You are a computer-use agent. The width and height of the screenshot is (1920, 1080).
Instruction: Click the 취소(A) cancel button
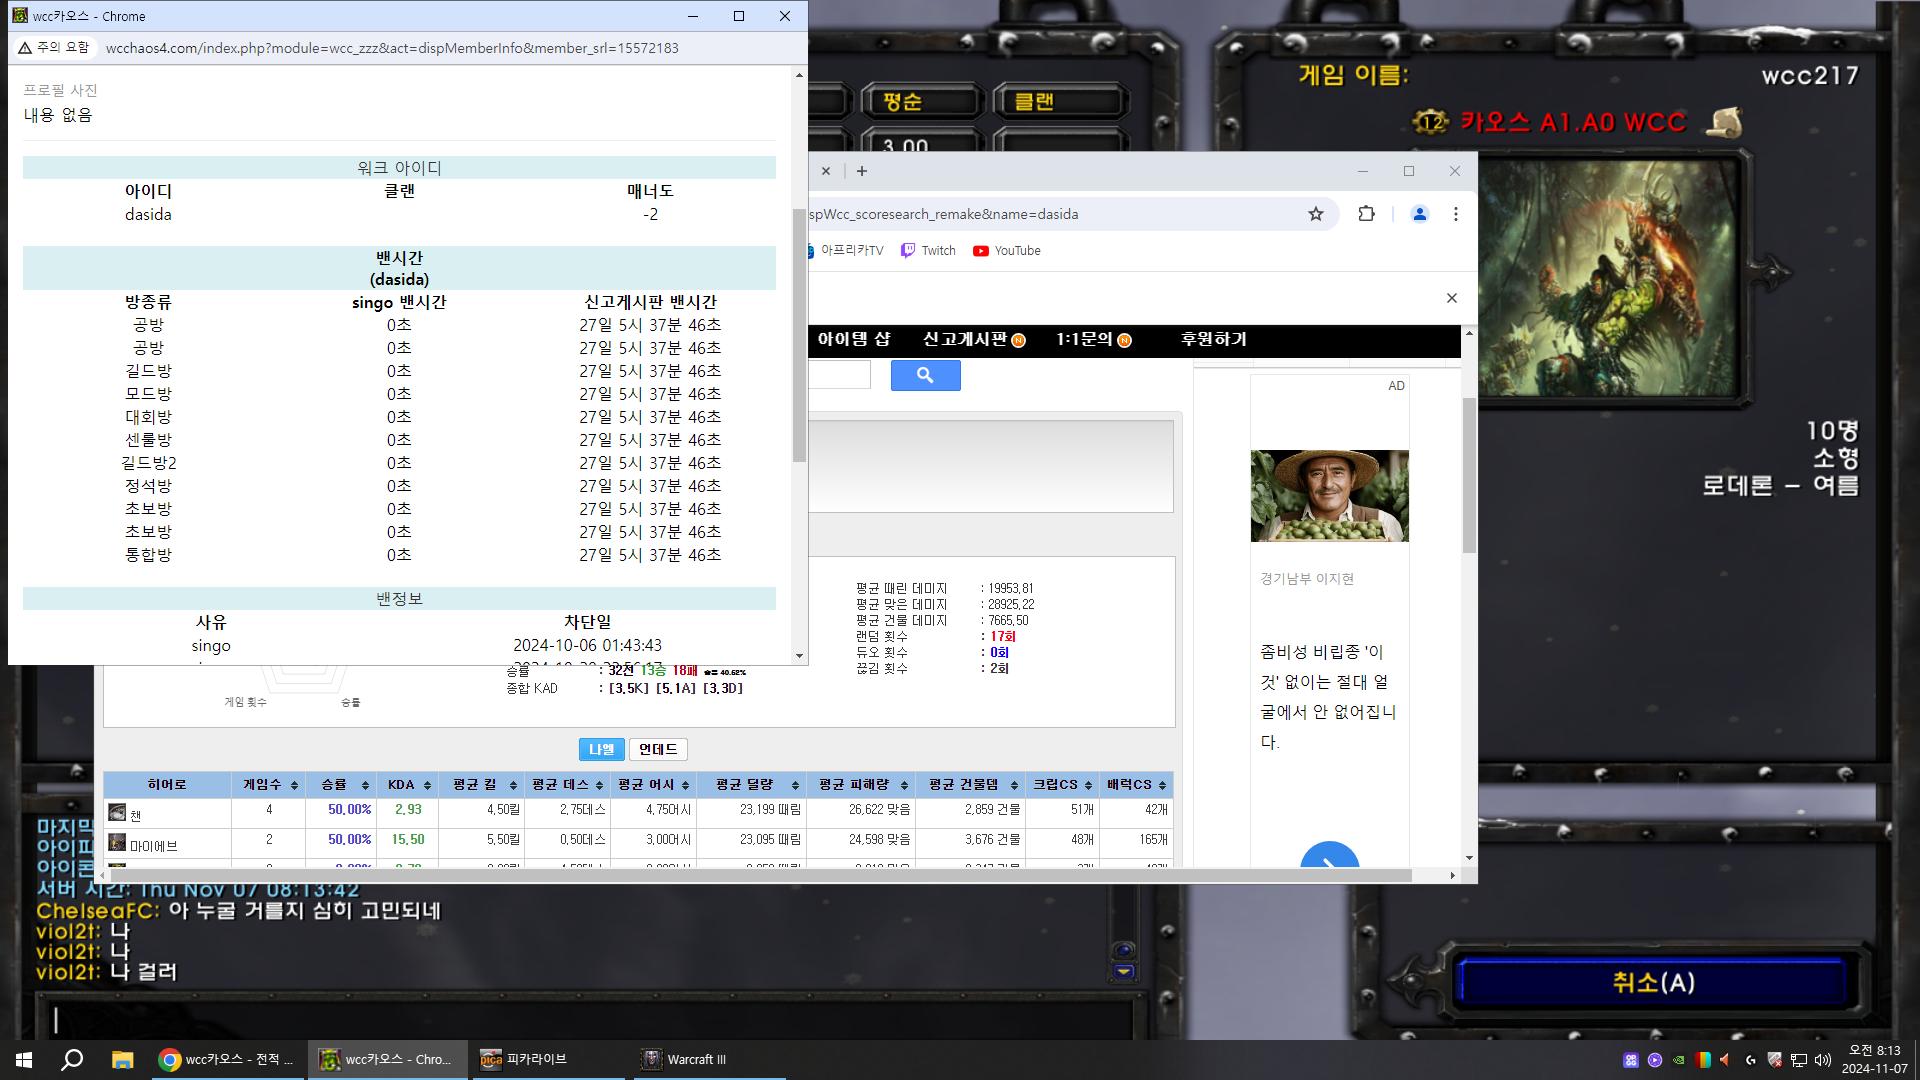point(1652,982)
